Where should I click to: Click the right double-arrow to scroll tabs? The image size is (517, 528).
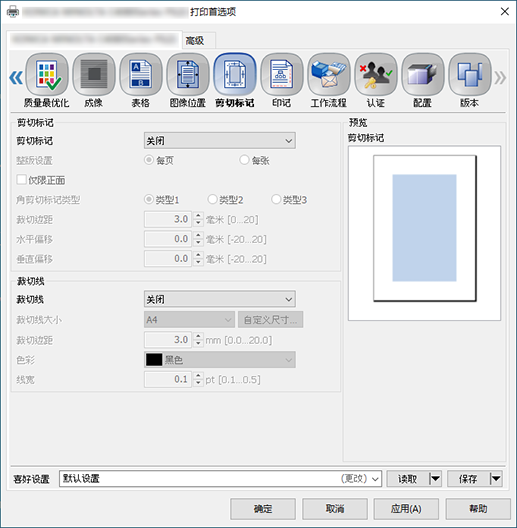(500, 77)
